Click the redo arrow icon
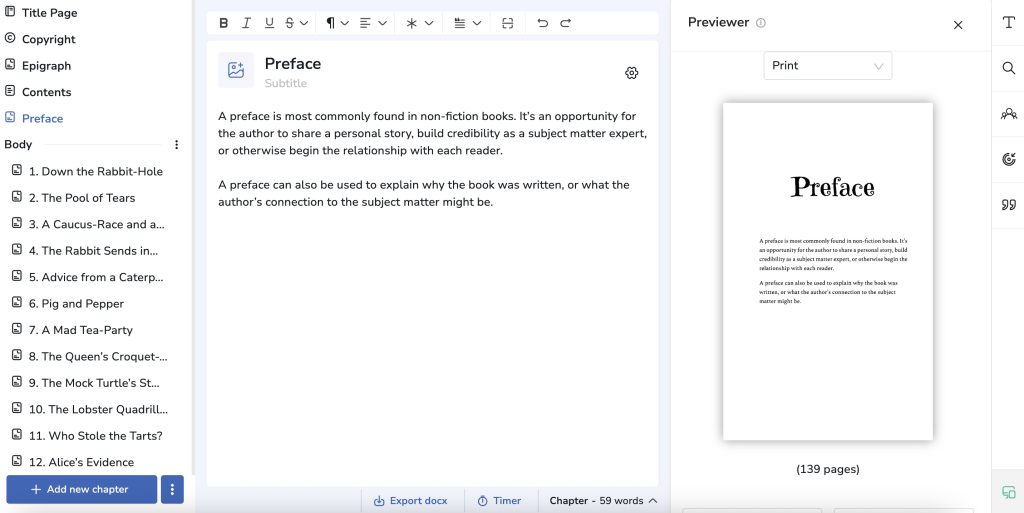 [x=566, y=23]
